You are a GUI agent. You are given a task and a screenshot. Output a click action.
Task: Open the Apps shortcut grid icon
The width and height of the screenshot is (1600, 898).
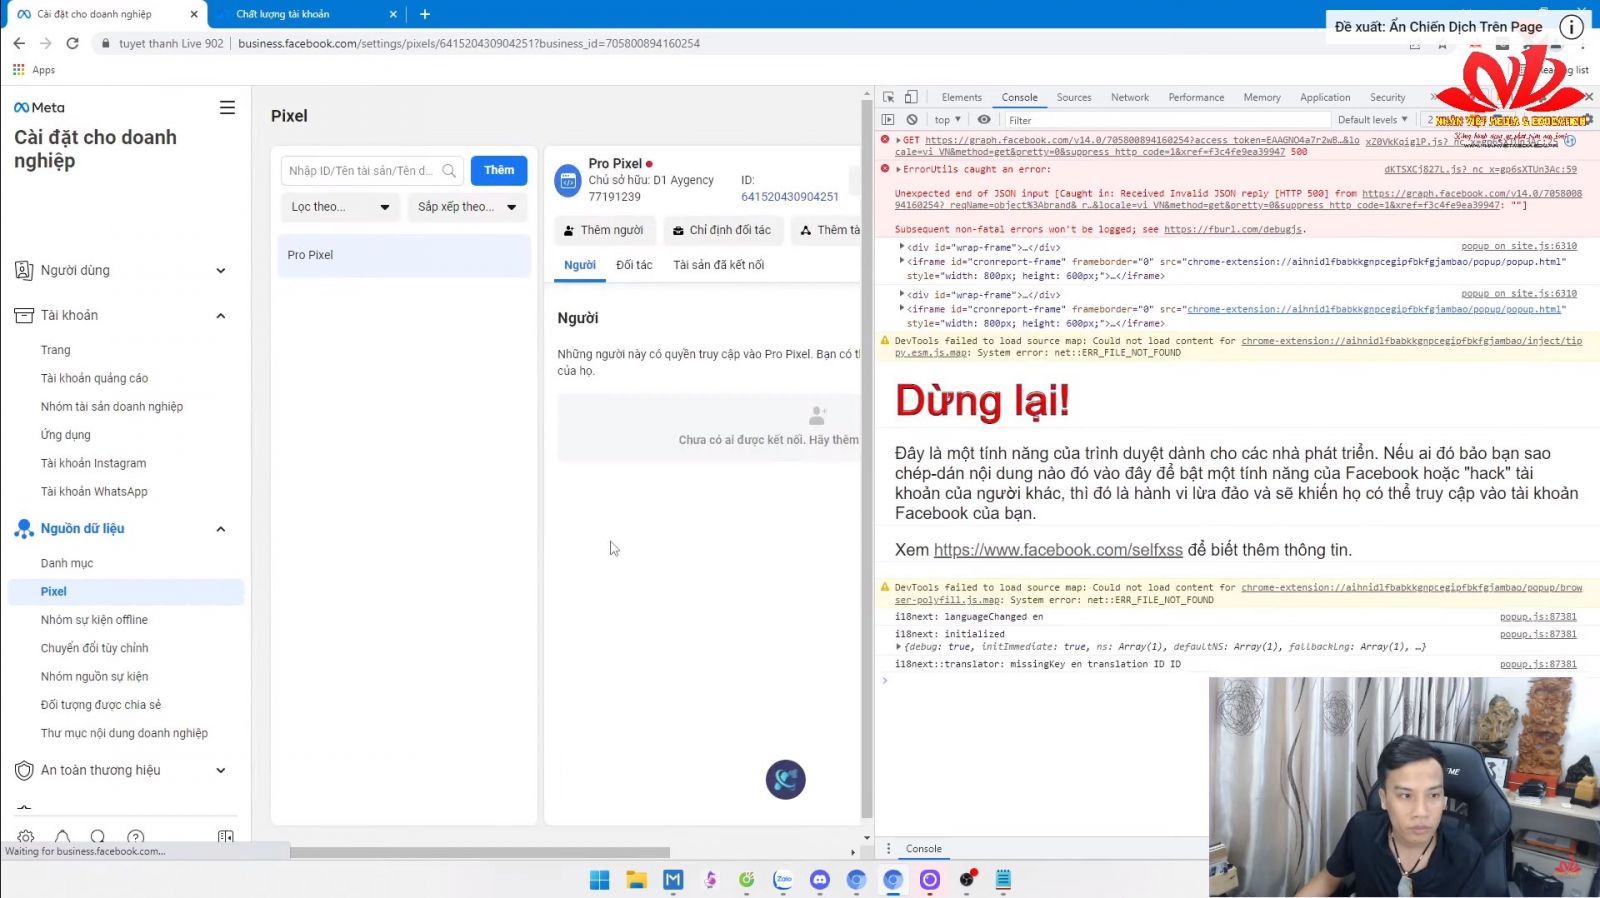(x=18, y=70)
